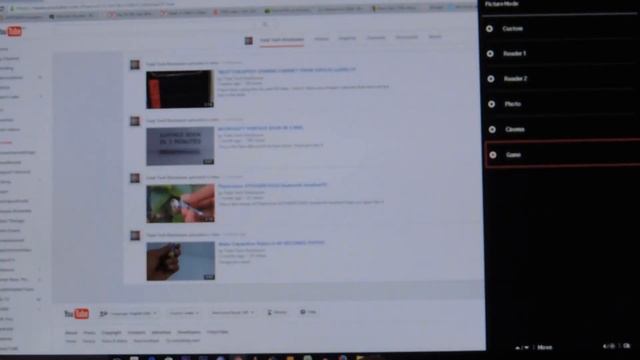Open the Advertise footer link
Viewport: 640px width, 360px height.
[x=161, y=332]
